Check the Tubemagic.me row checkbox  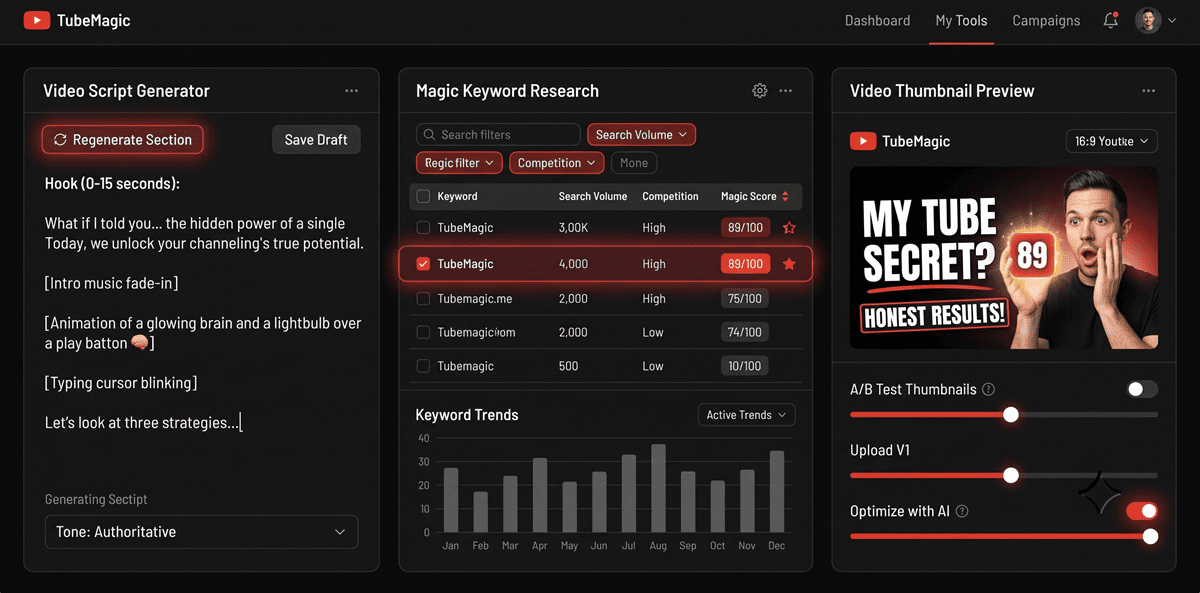point(423,299)
